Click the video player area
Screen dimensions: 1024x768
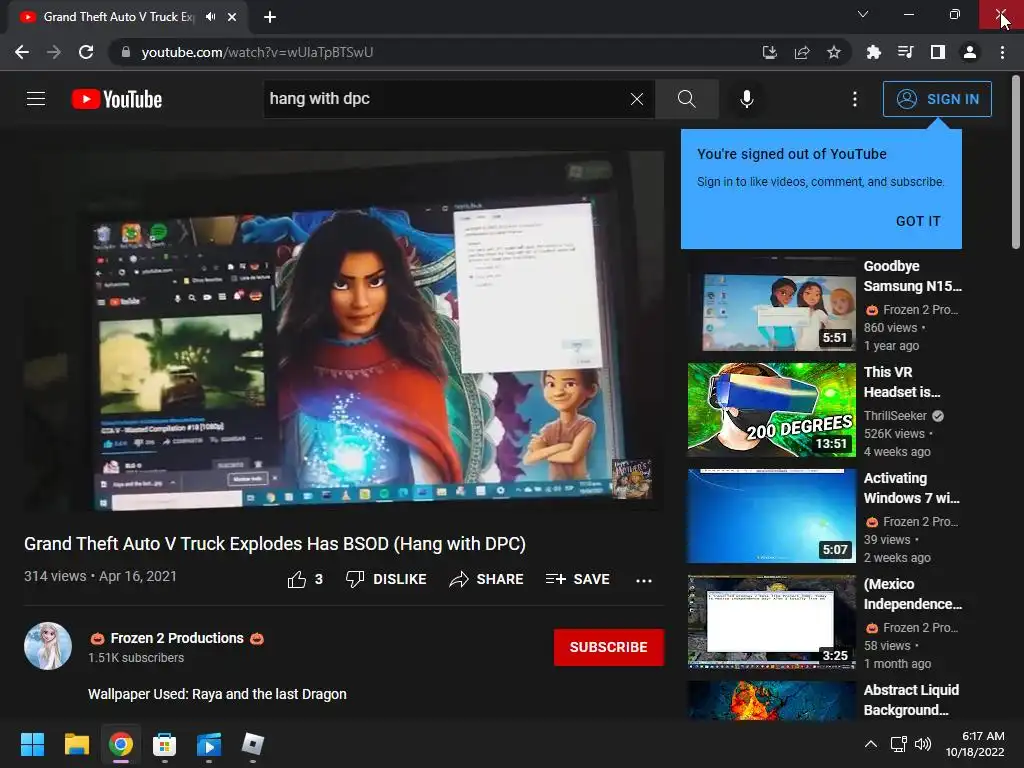point(344,330)
